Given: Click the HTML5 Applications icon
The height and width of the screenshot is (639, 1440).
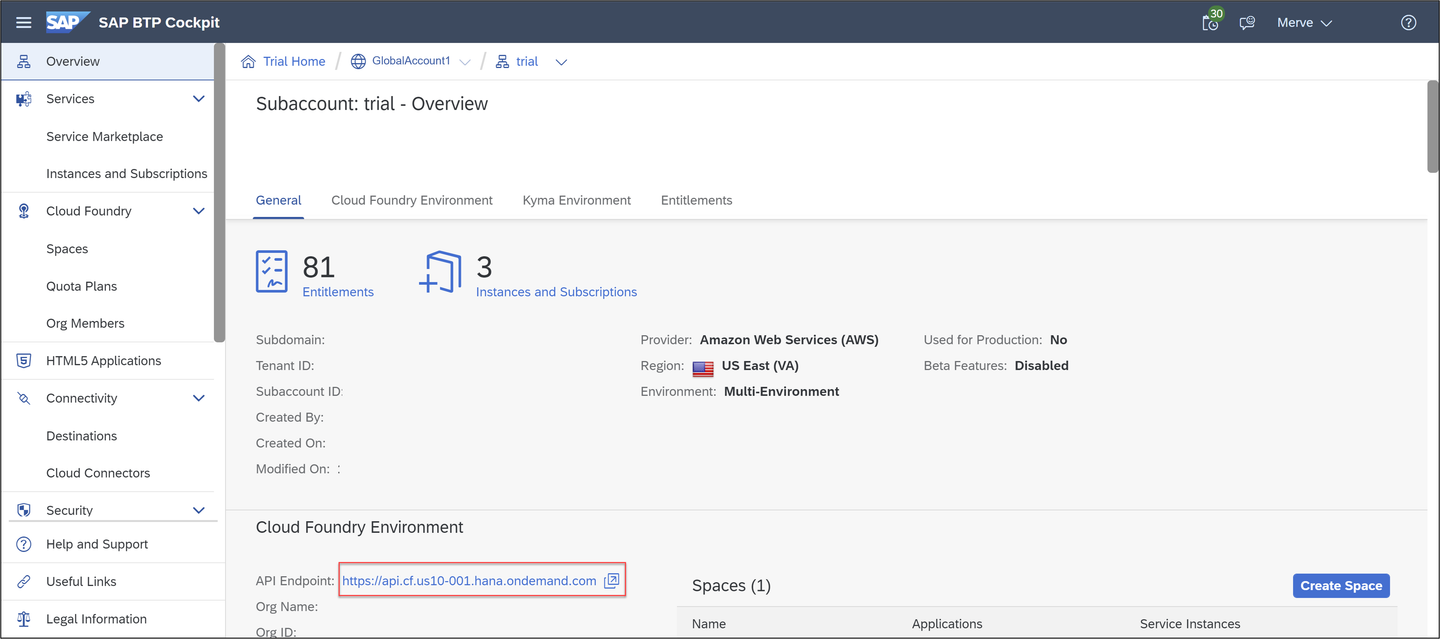Looking at the screenshot, I should (24, 361).
